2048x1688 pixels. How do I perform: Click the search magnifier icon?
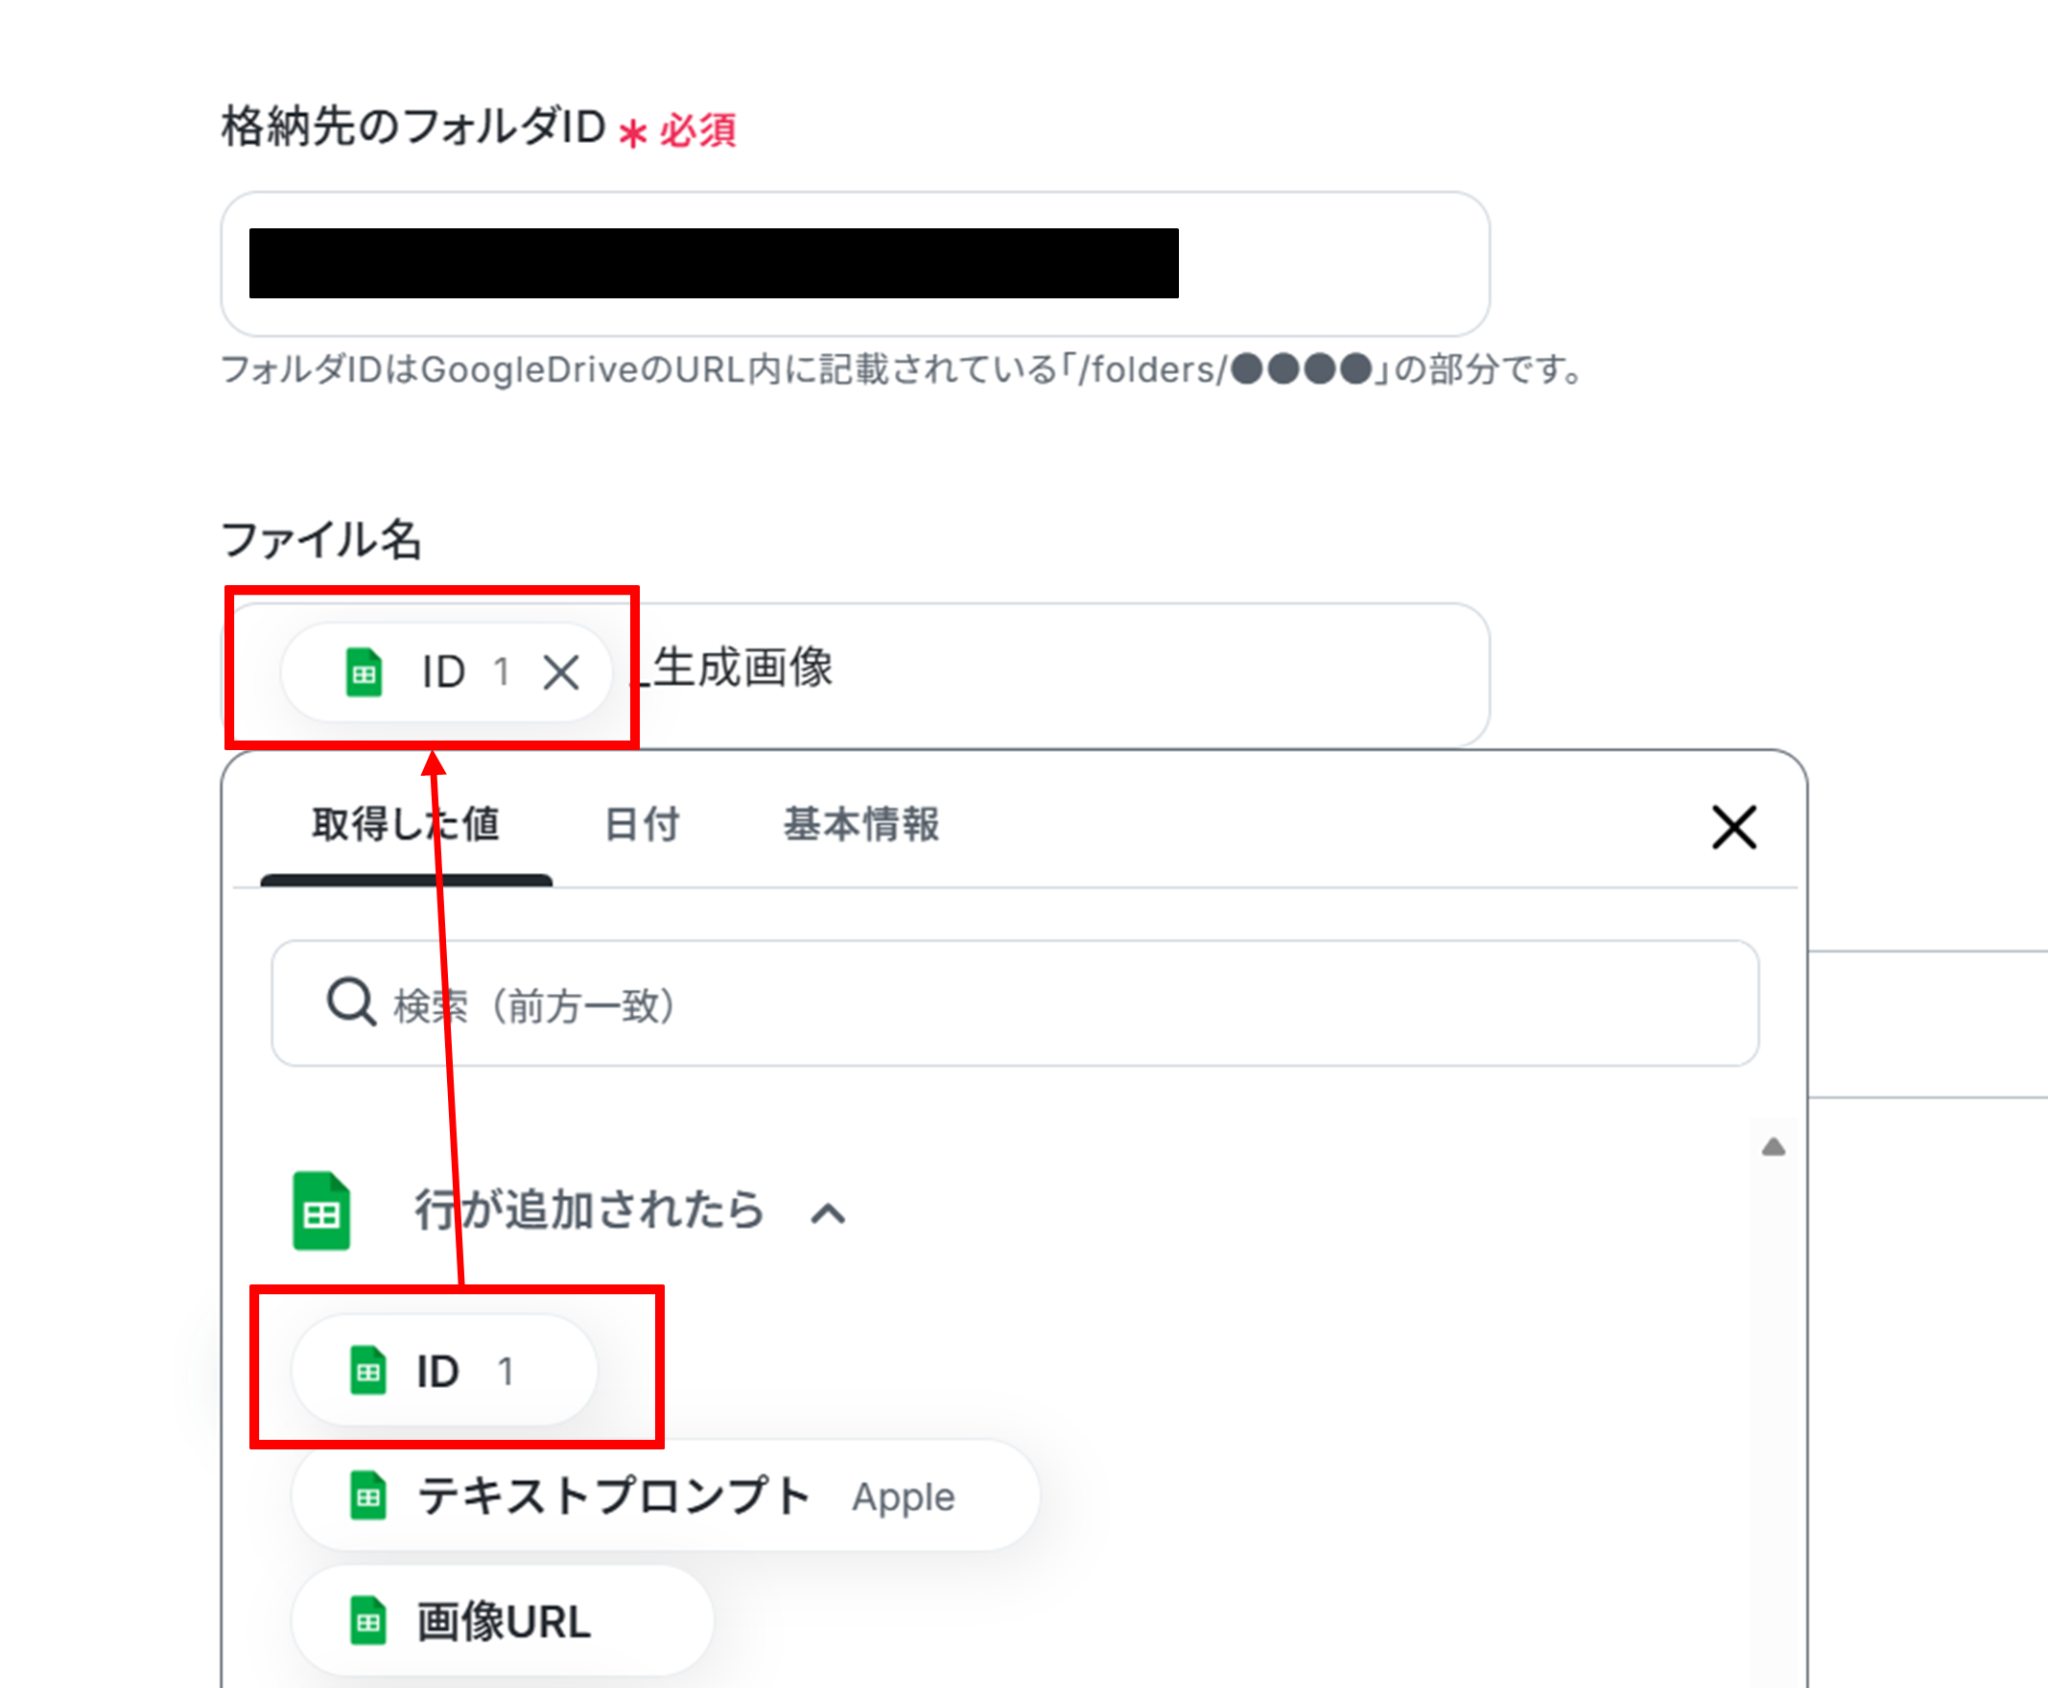[350, 1002]
